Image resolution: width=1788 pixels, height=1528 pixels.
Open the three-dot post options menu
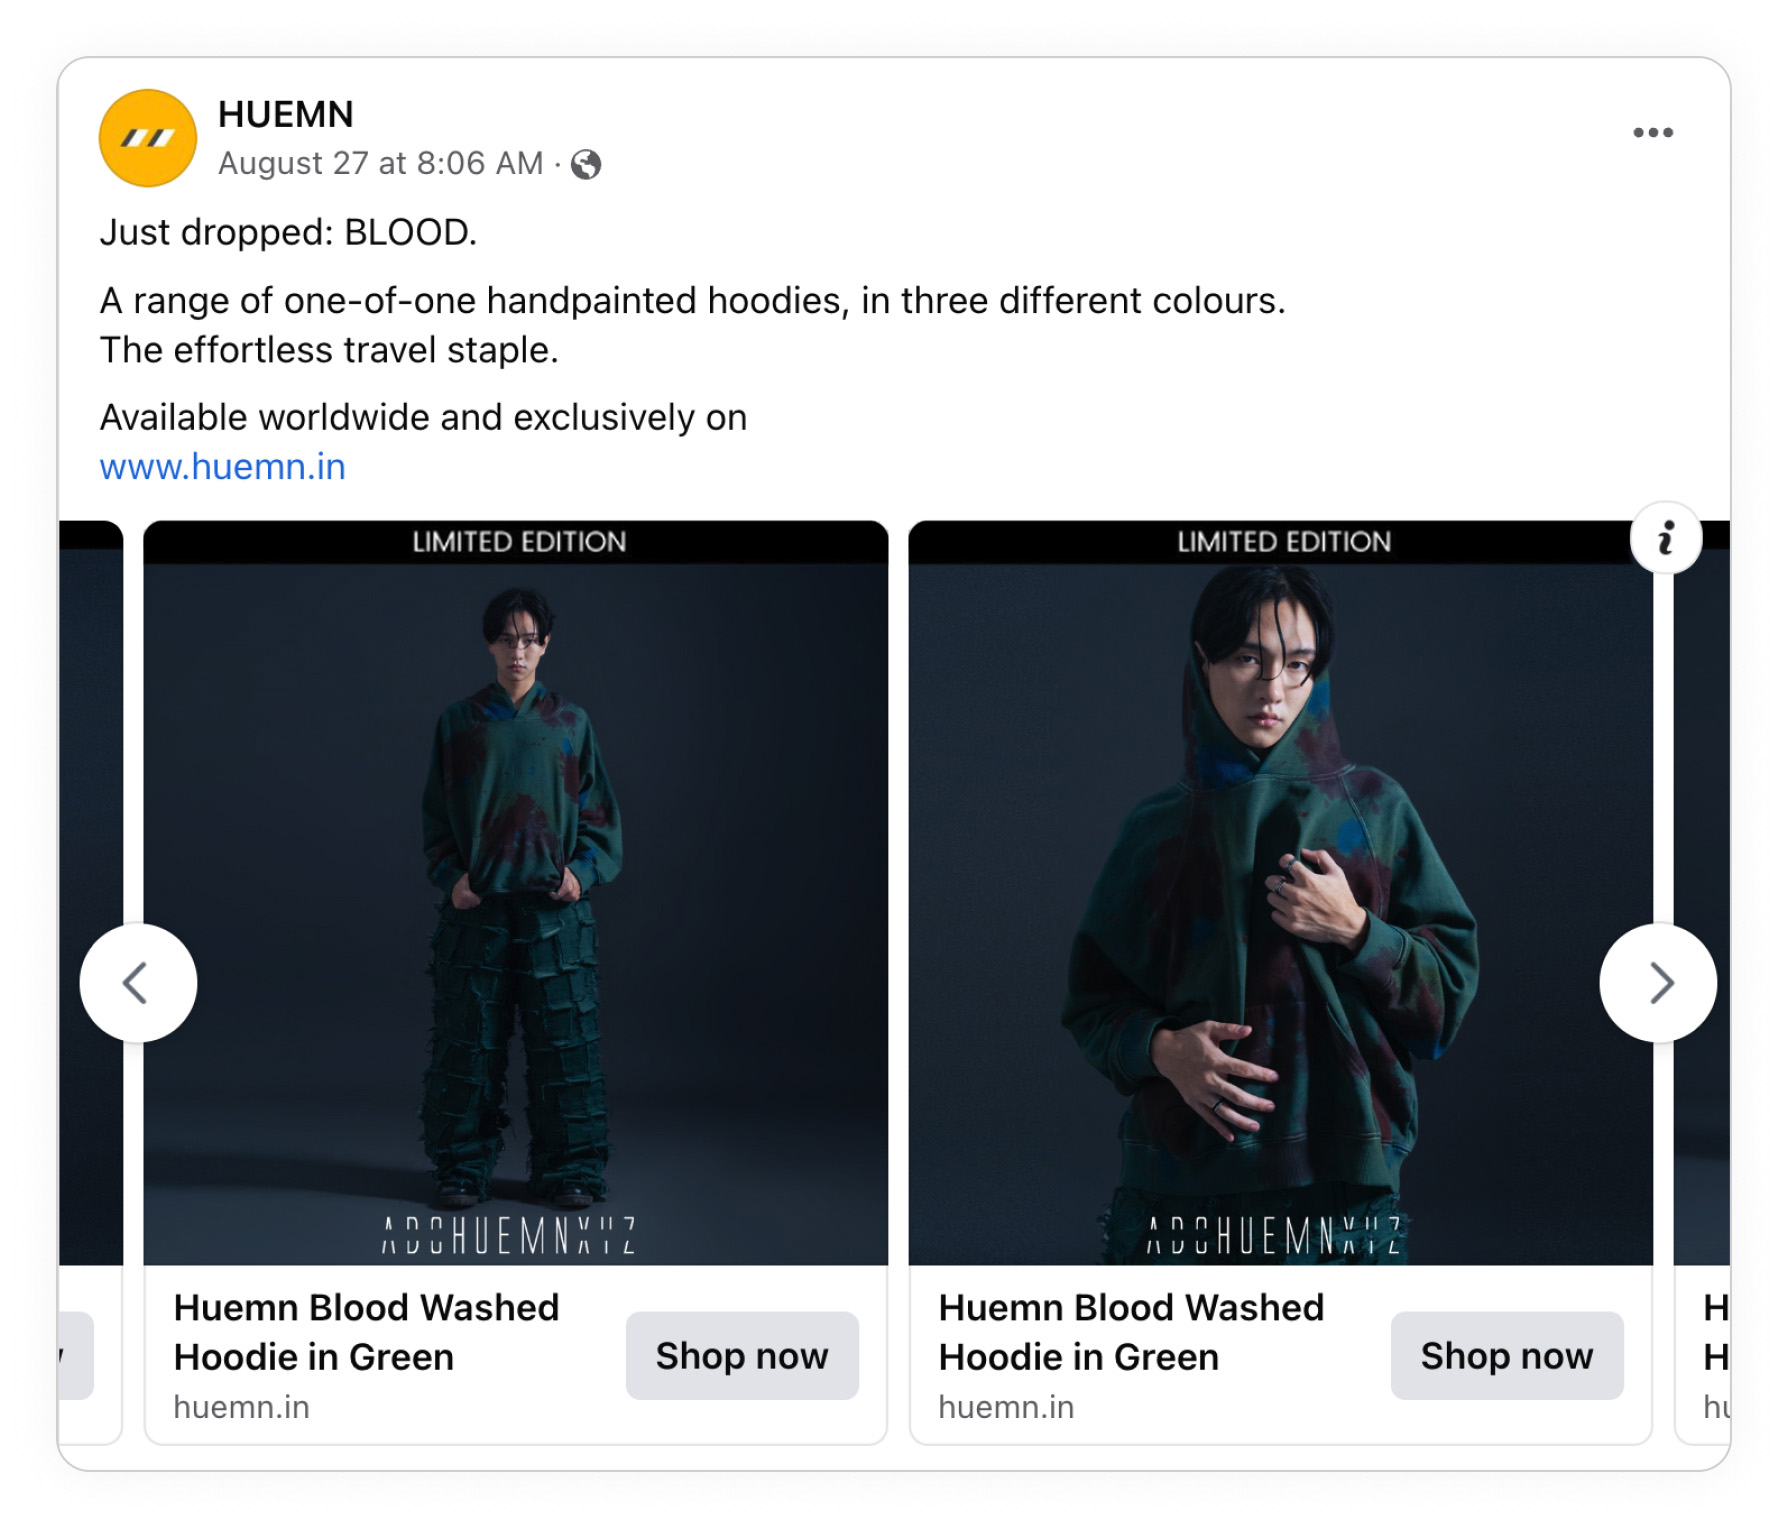pos(1655,131)
